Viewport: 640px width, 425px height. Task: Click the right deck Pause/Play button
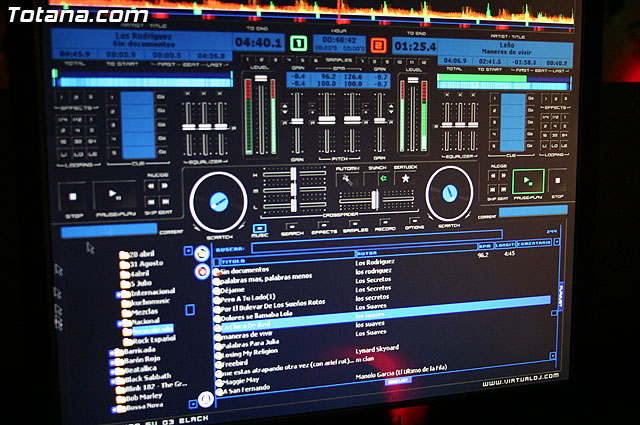coord(527,182)
